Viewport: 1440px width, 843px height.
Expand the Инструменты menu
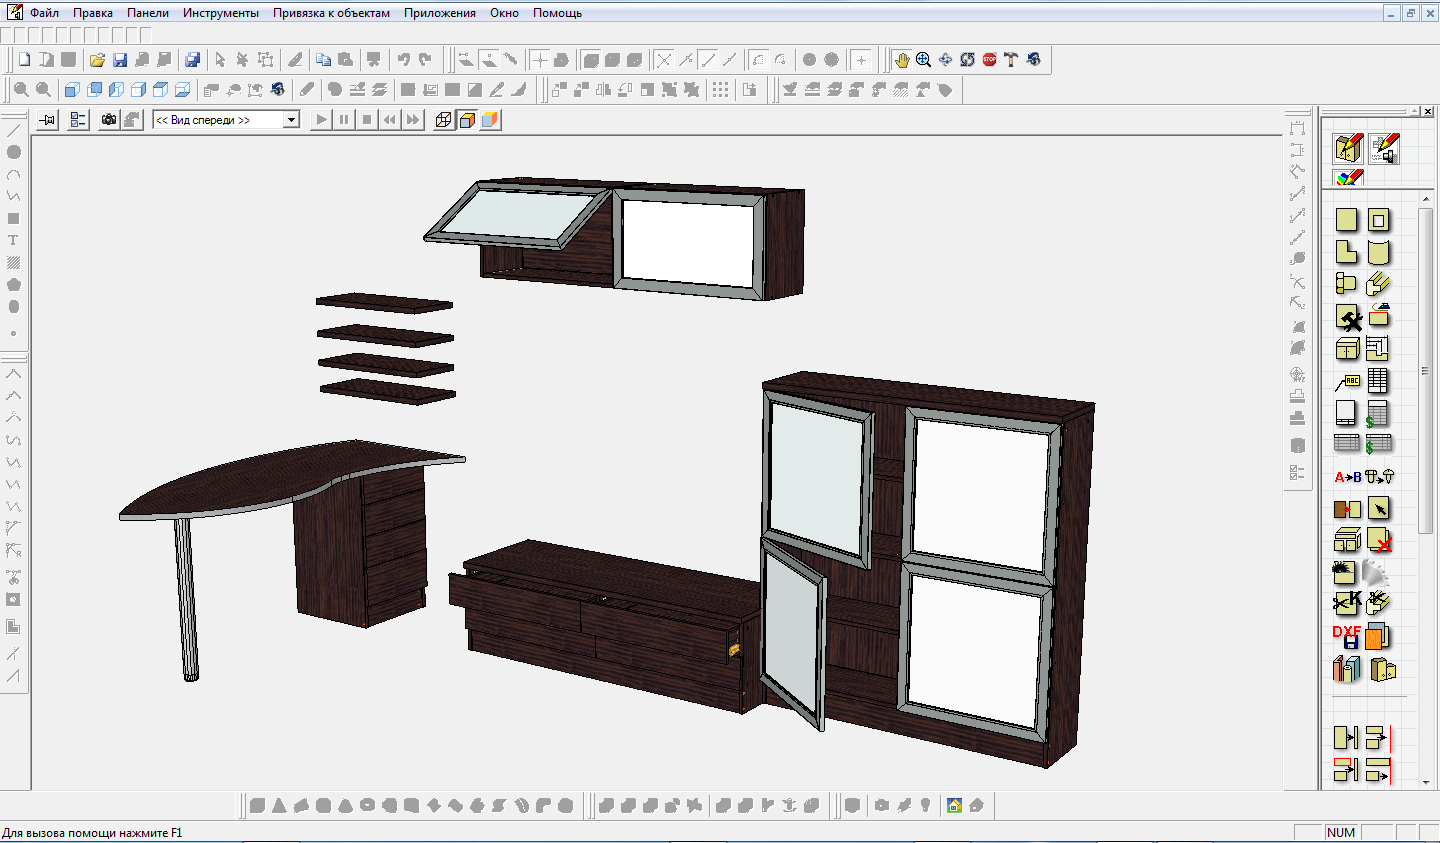tap(221, 13)
